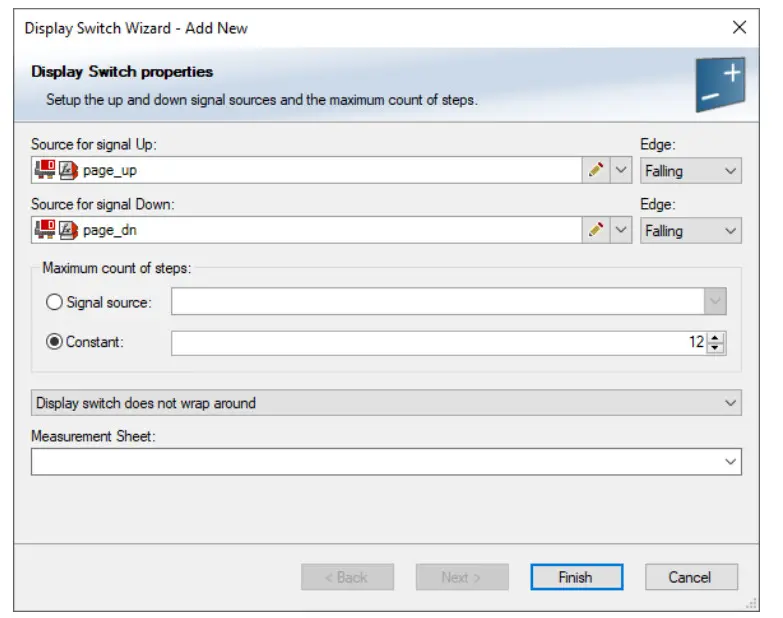Decrease the constant step count with down arrow
This screenshot has width=783, height=618.
pyautogui.click(x=715, y=348)
